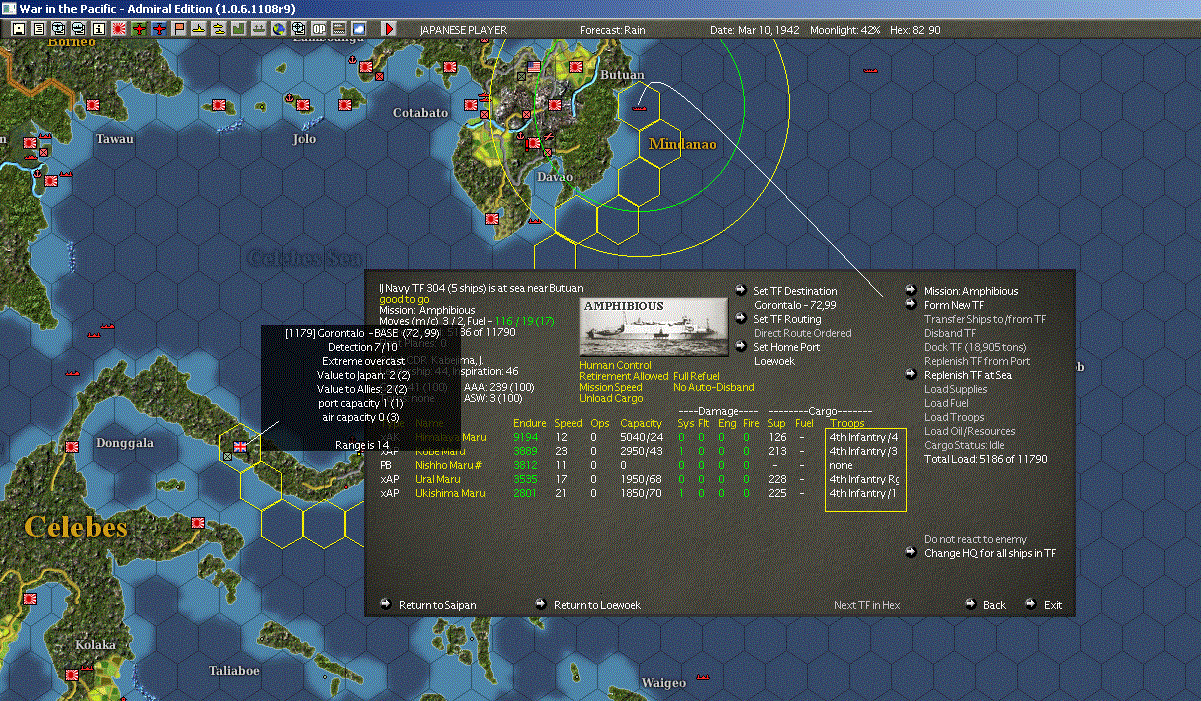Click the Japanese rising sun toolbar icon
This screenshot has height=701, width=1201.
coord(119,29)
